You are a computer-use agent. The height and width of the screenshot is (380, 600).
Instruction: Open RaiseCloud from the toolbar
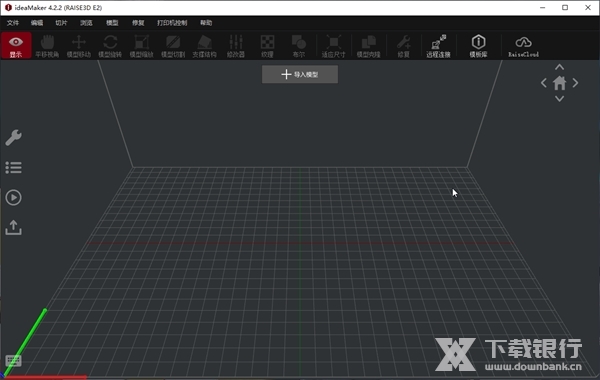pyautogui.click(x=523, y=46)
